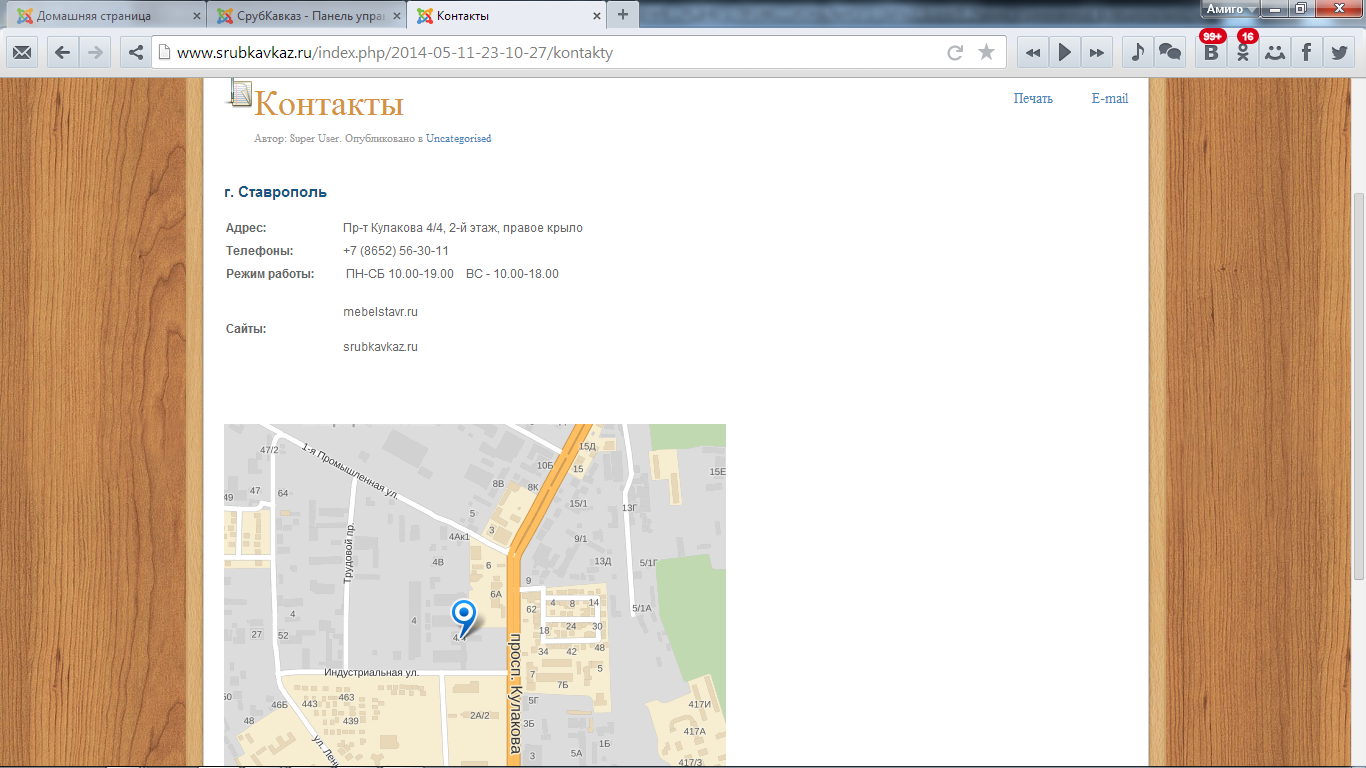Select the Контакты tab
Viewport: 1366px width, 768px height.
point(508,16)
